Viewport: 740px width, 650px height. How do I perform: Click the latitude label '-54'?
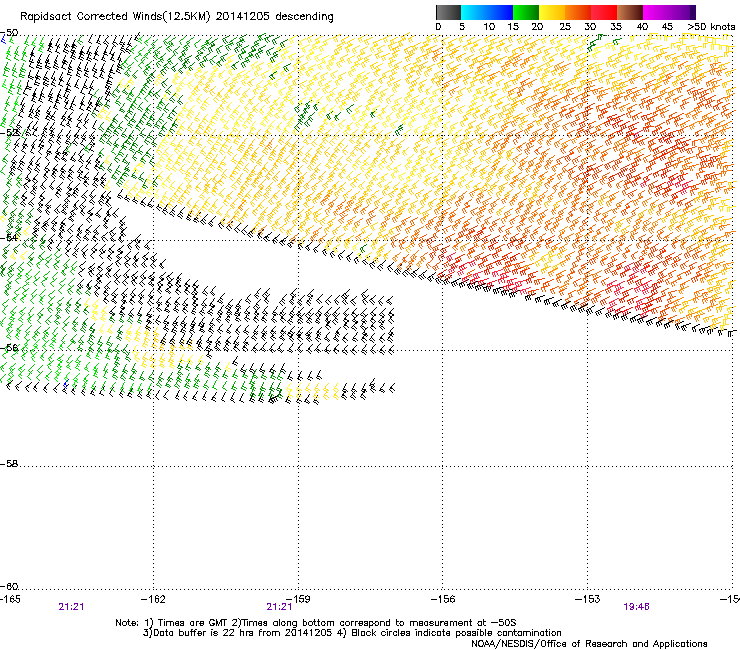point(9,237)
